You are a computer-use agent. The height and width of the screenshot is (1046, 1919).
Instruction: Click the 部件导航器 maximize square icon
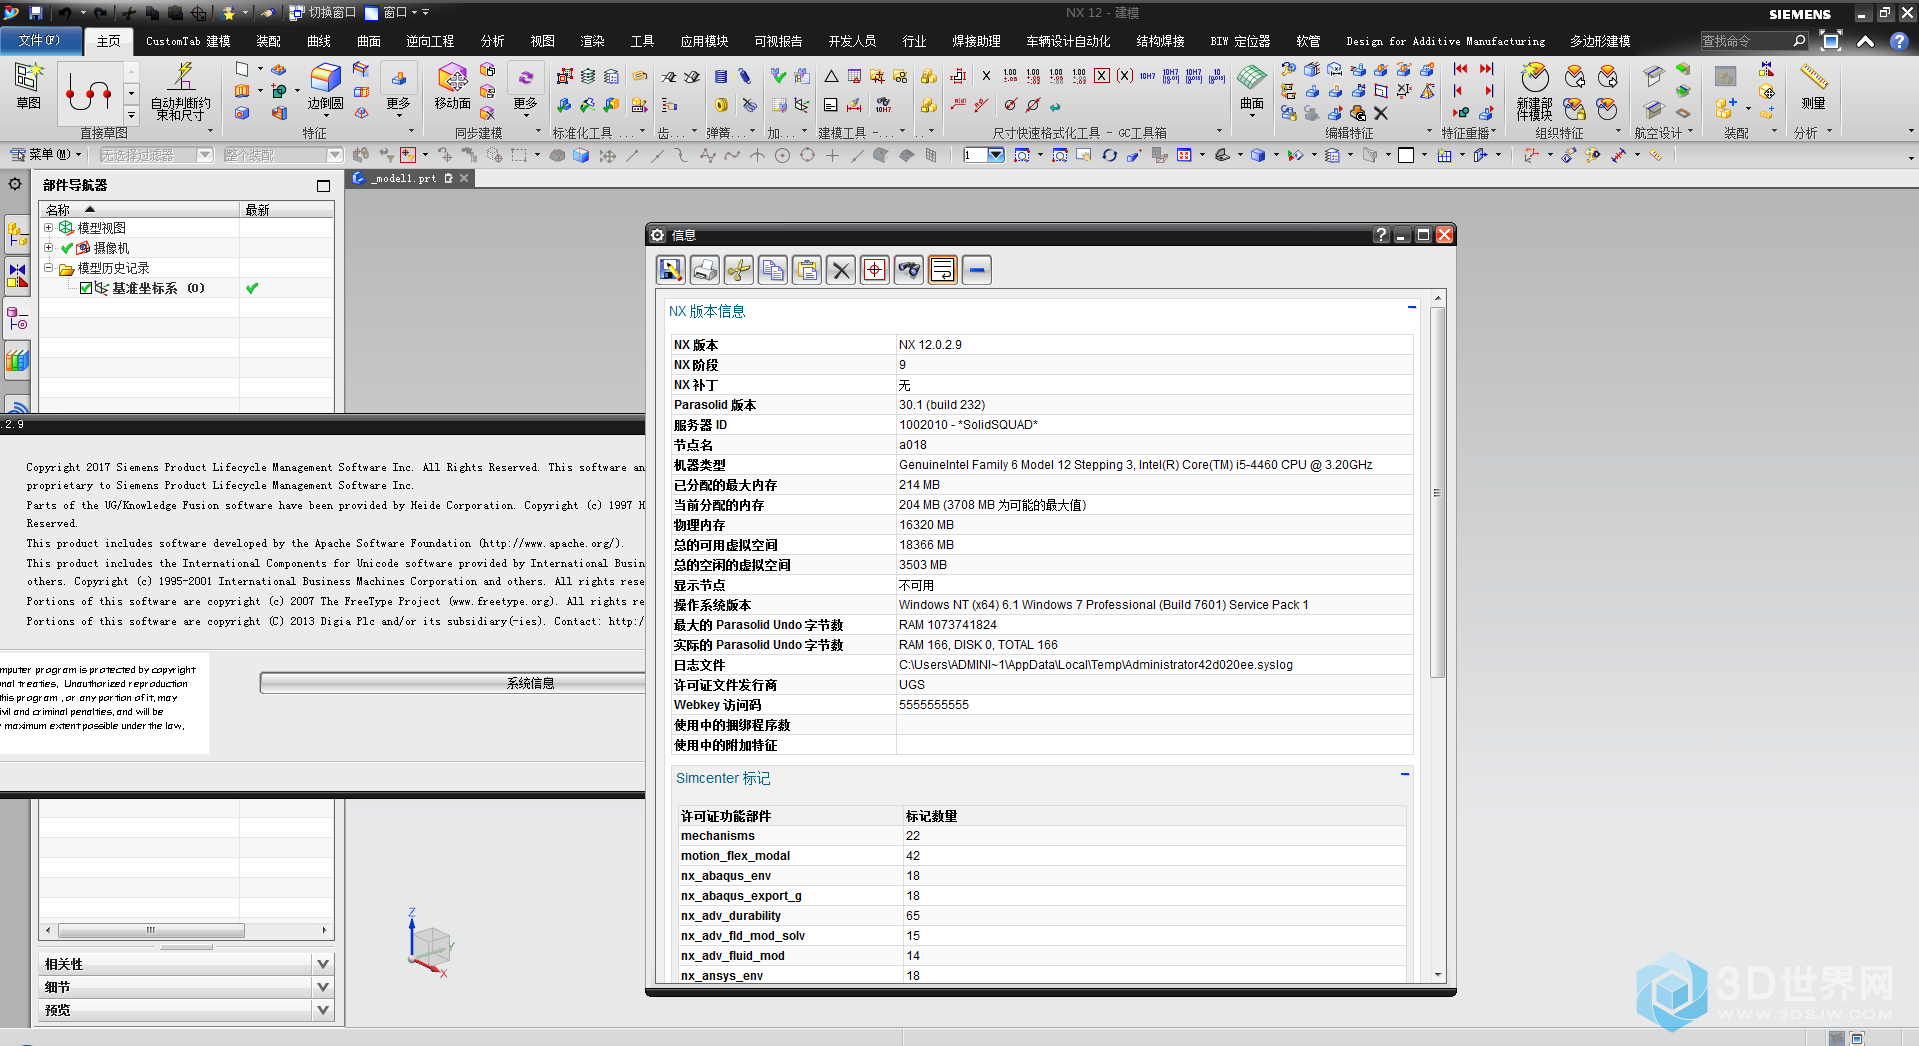pyautogui.click(x=323, y=185)
